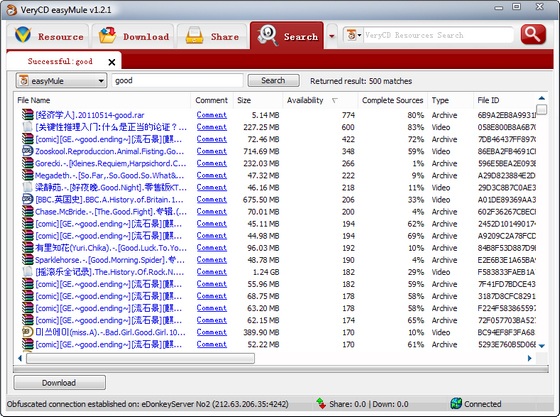Click disc icon of Zooskool row

pyautogui.click(x=28, y=151)
